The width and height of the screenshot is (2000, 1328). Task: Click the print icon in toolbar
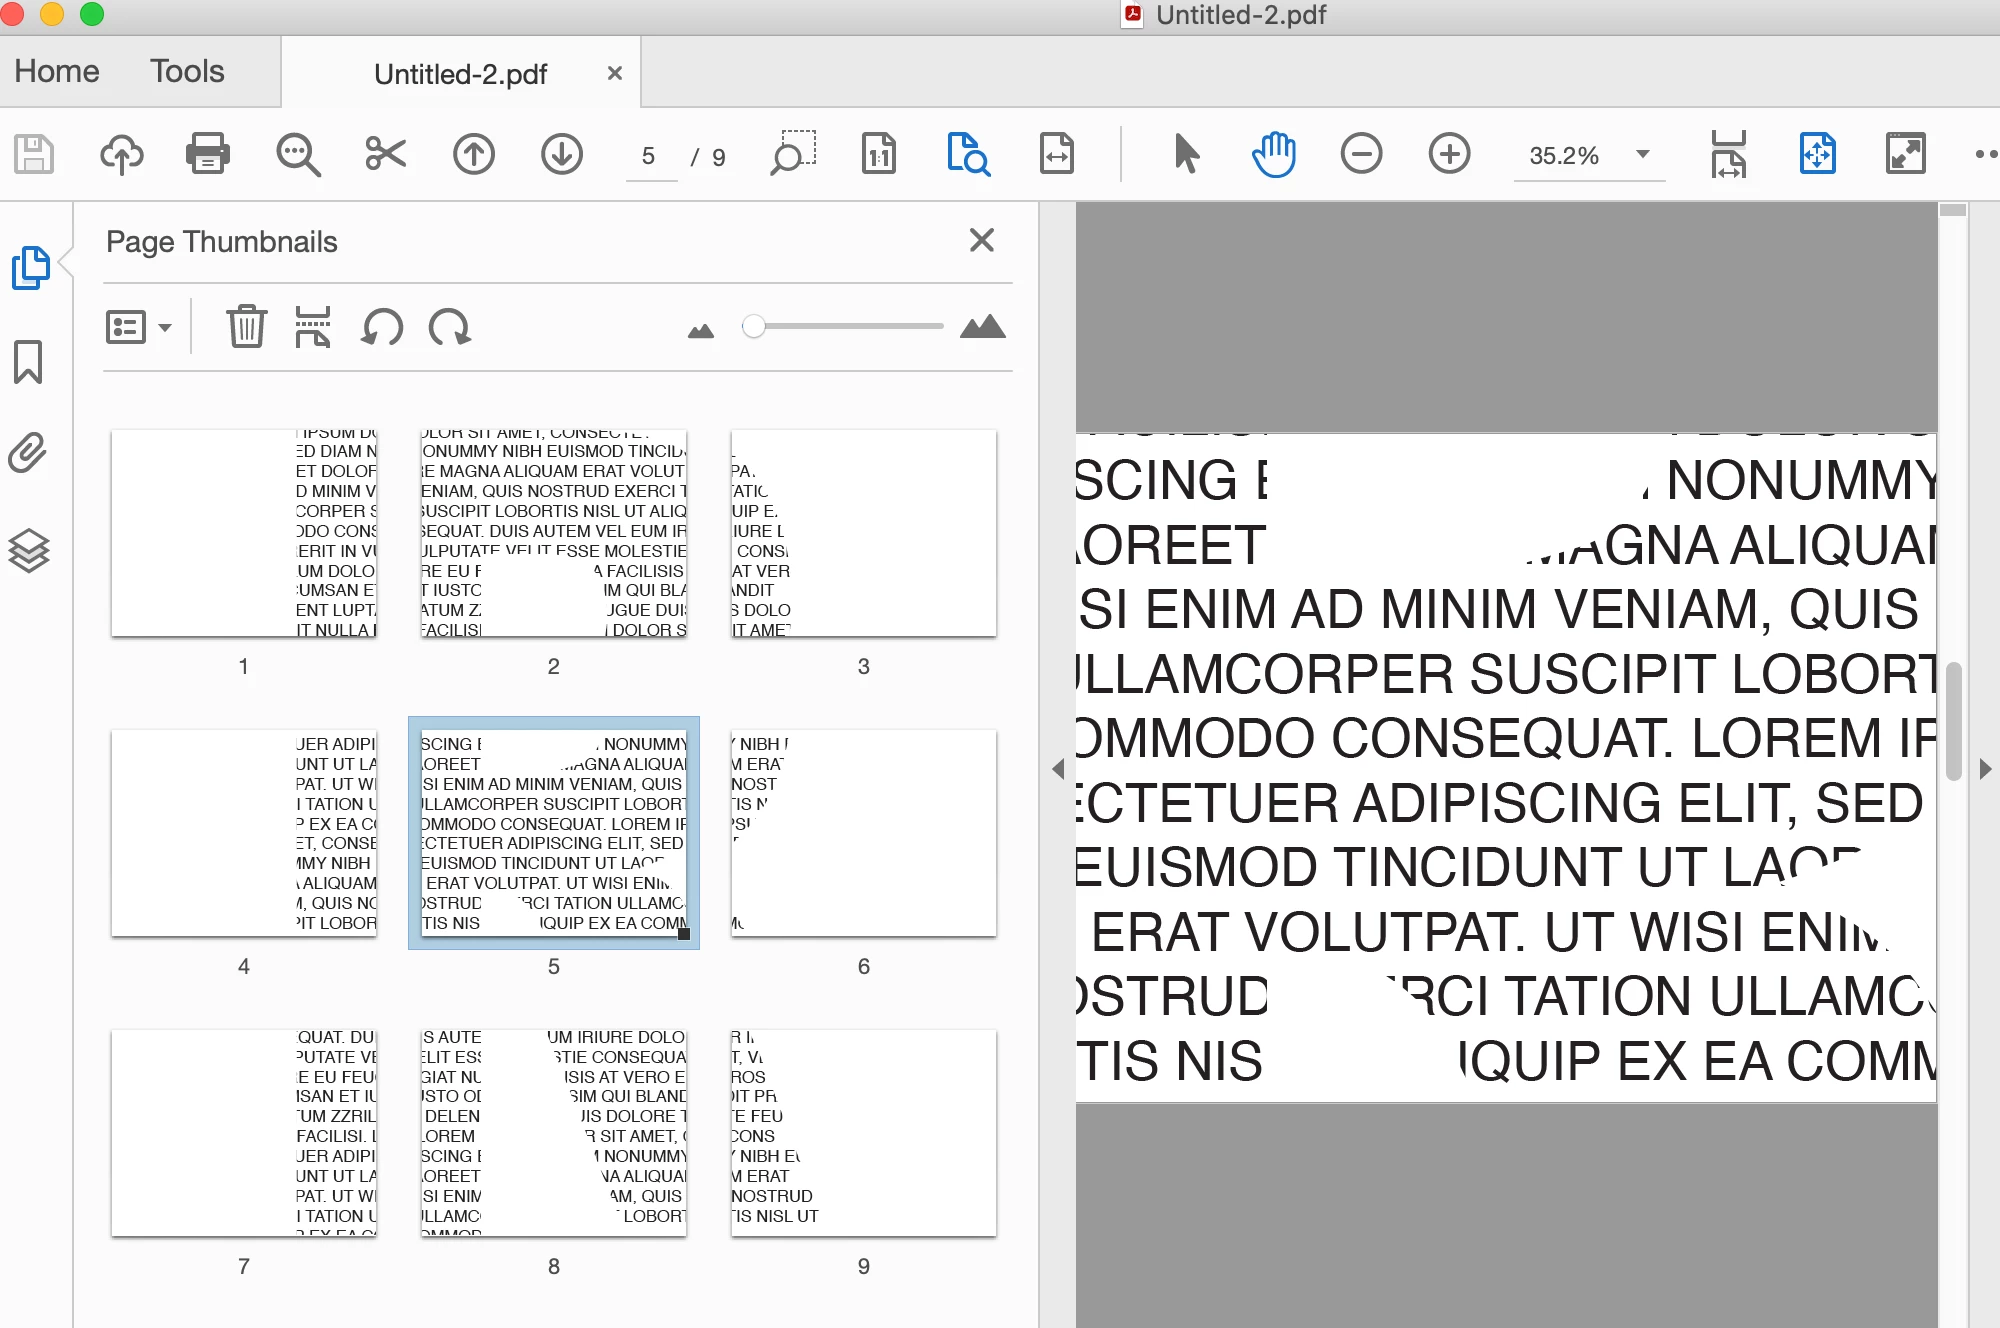coord(208,154)
